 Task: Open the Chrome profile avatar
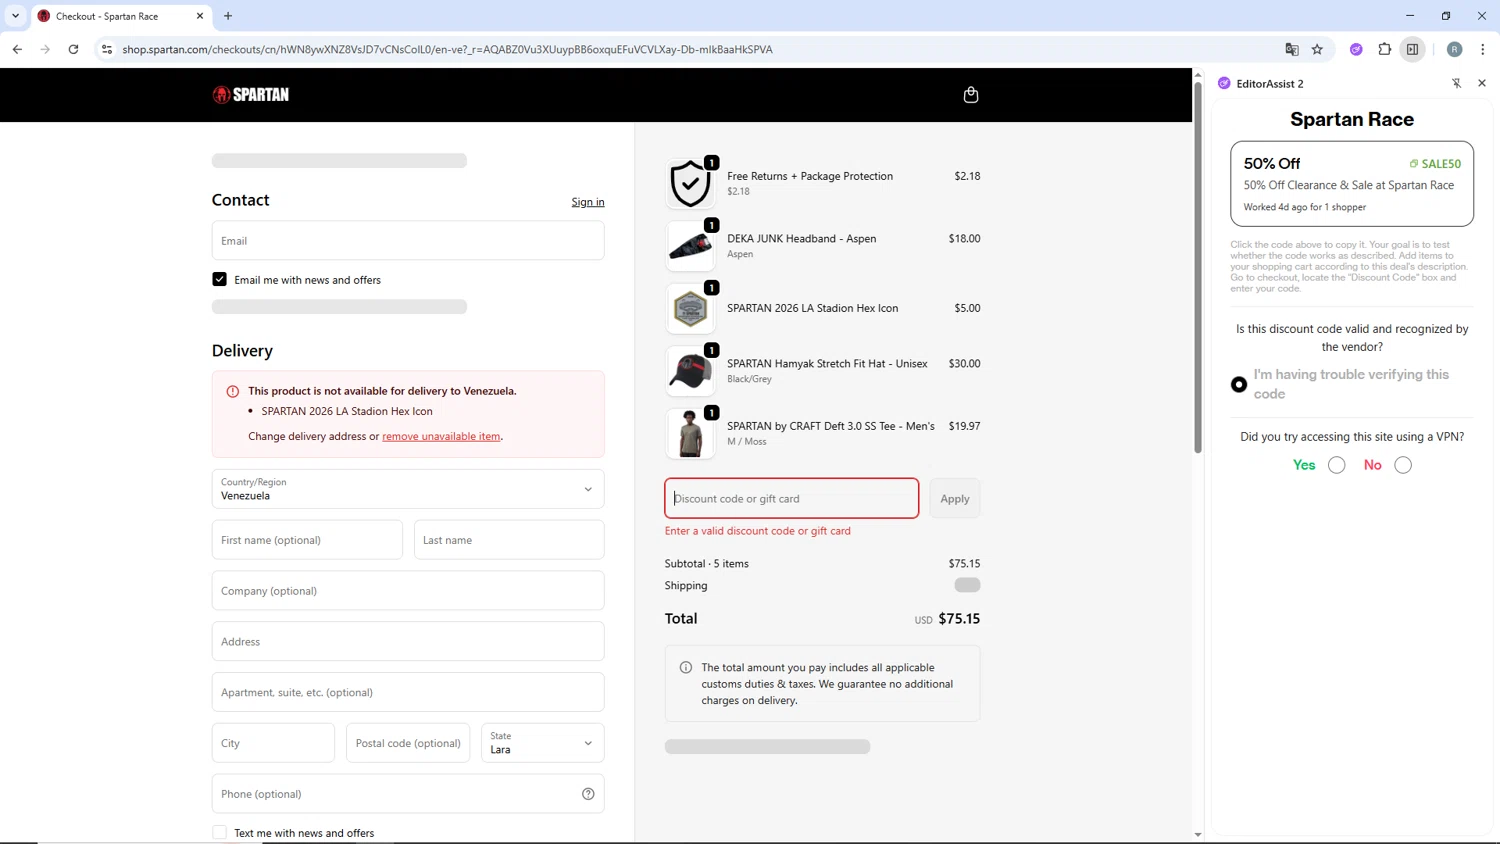tap(1454, 49)
